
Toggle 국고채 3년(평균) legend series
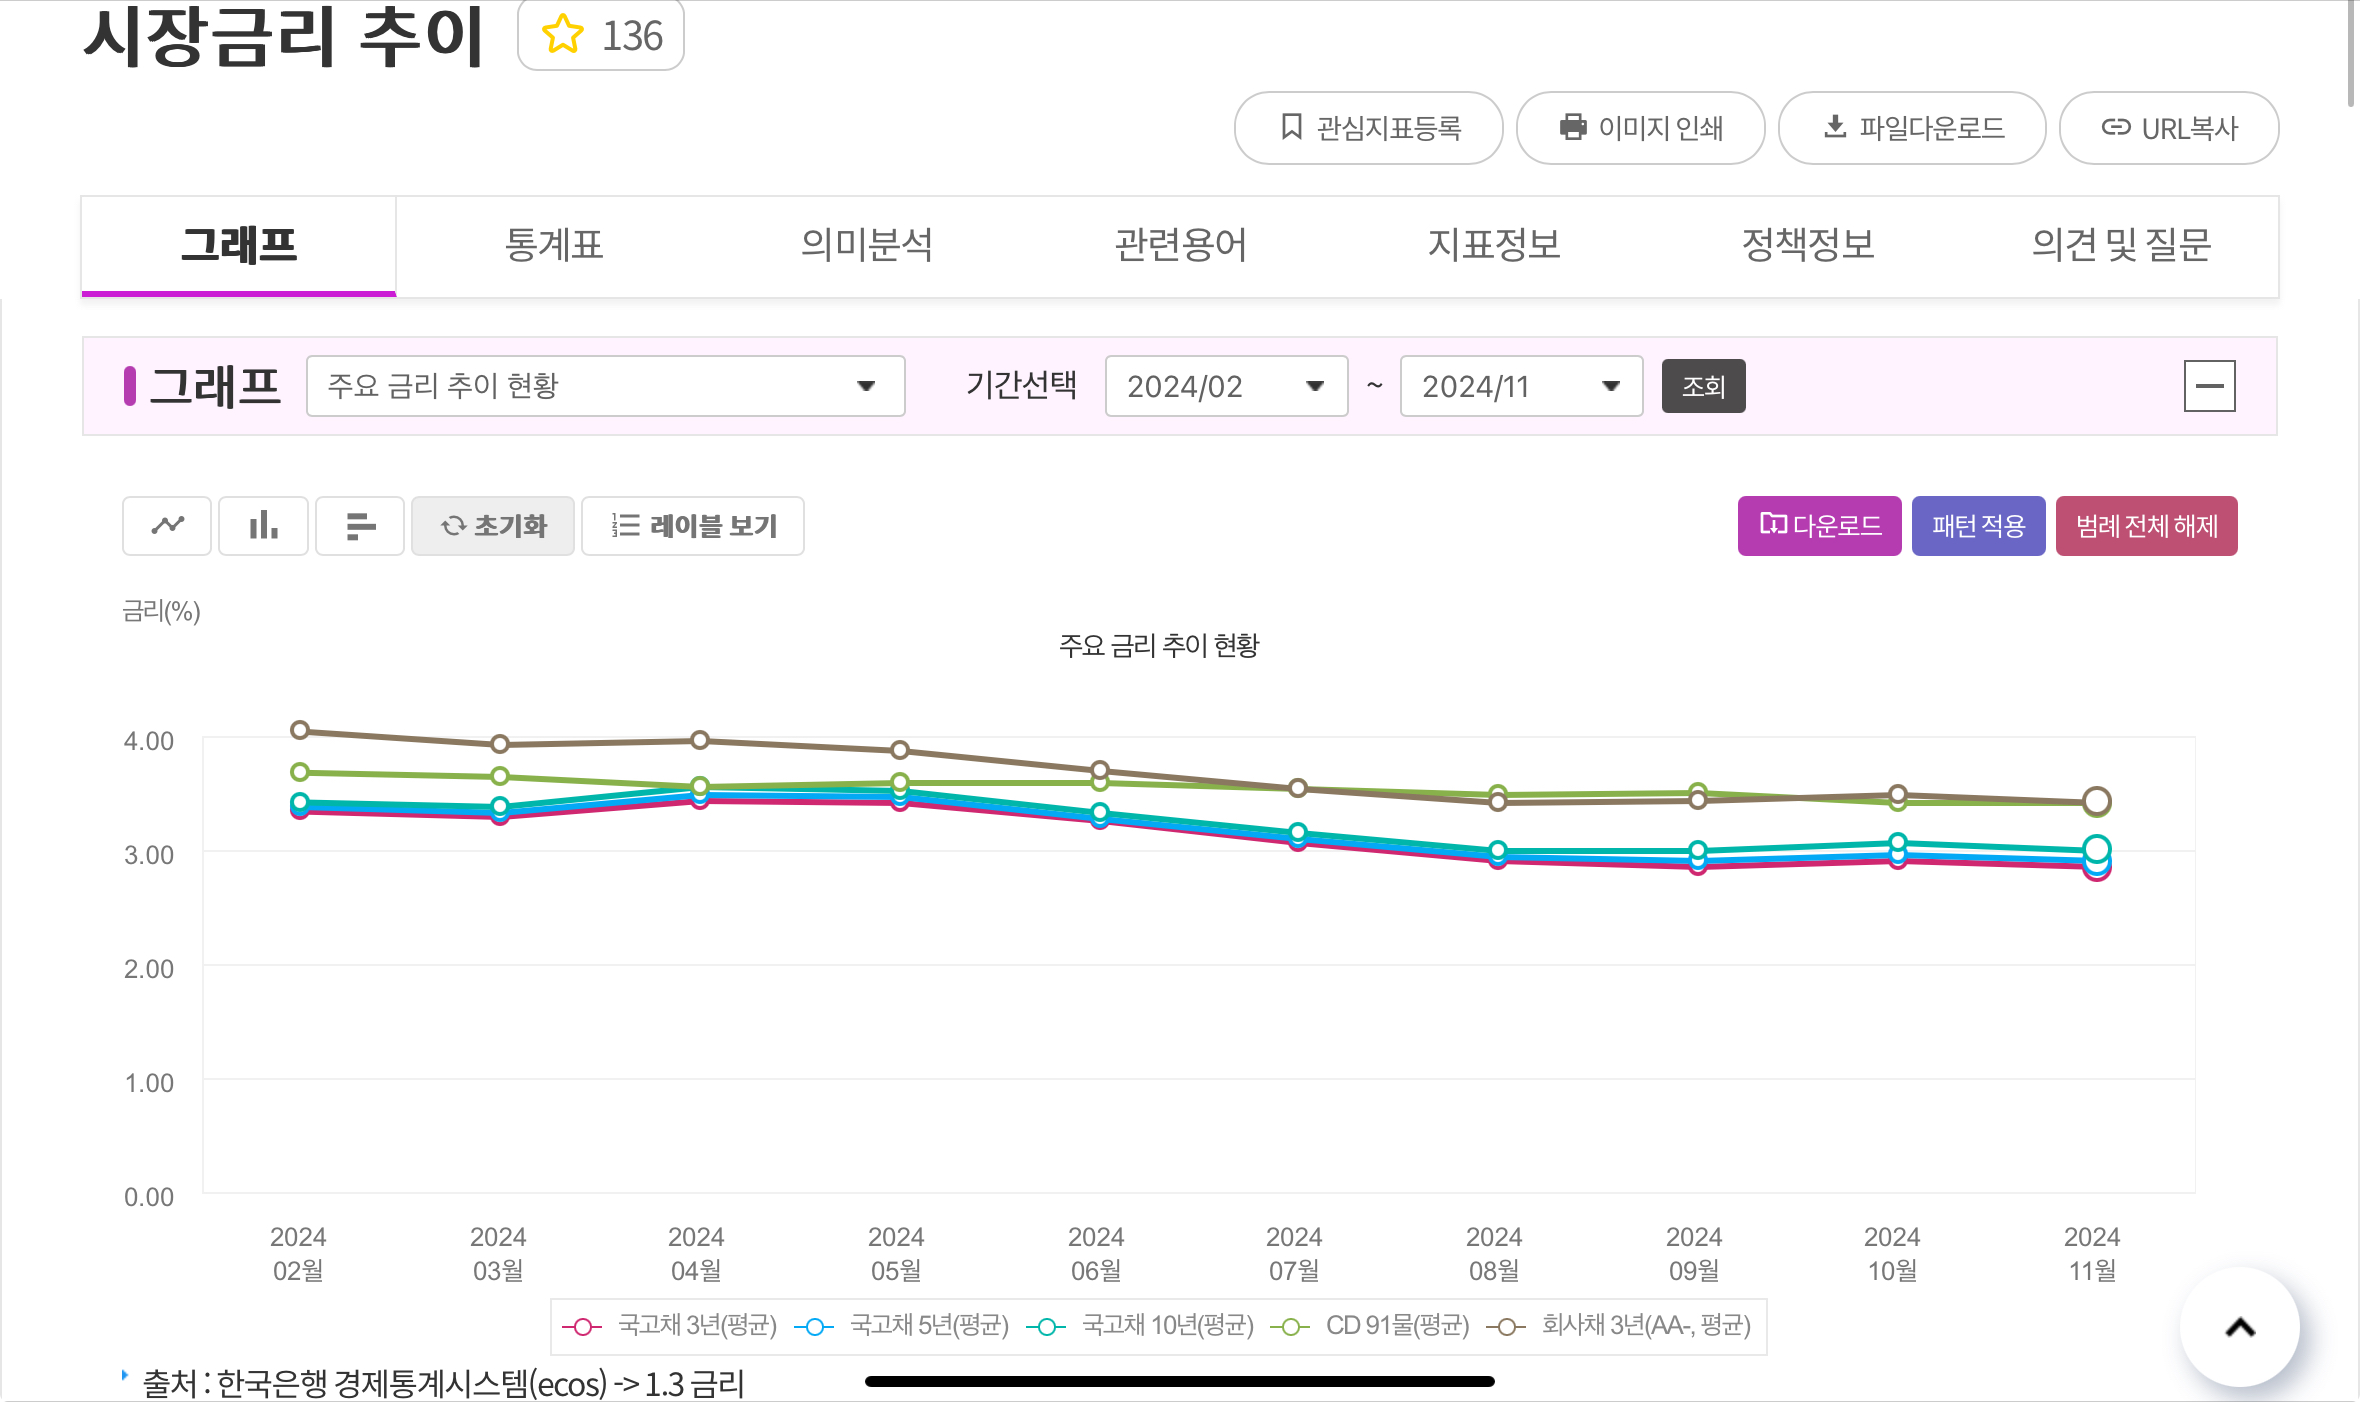(x=670, y=1326)
